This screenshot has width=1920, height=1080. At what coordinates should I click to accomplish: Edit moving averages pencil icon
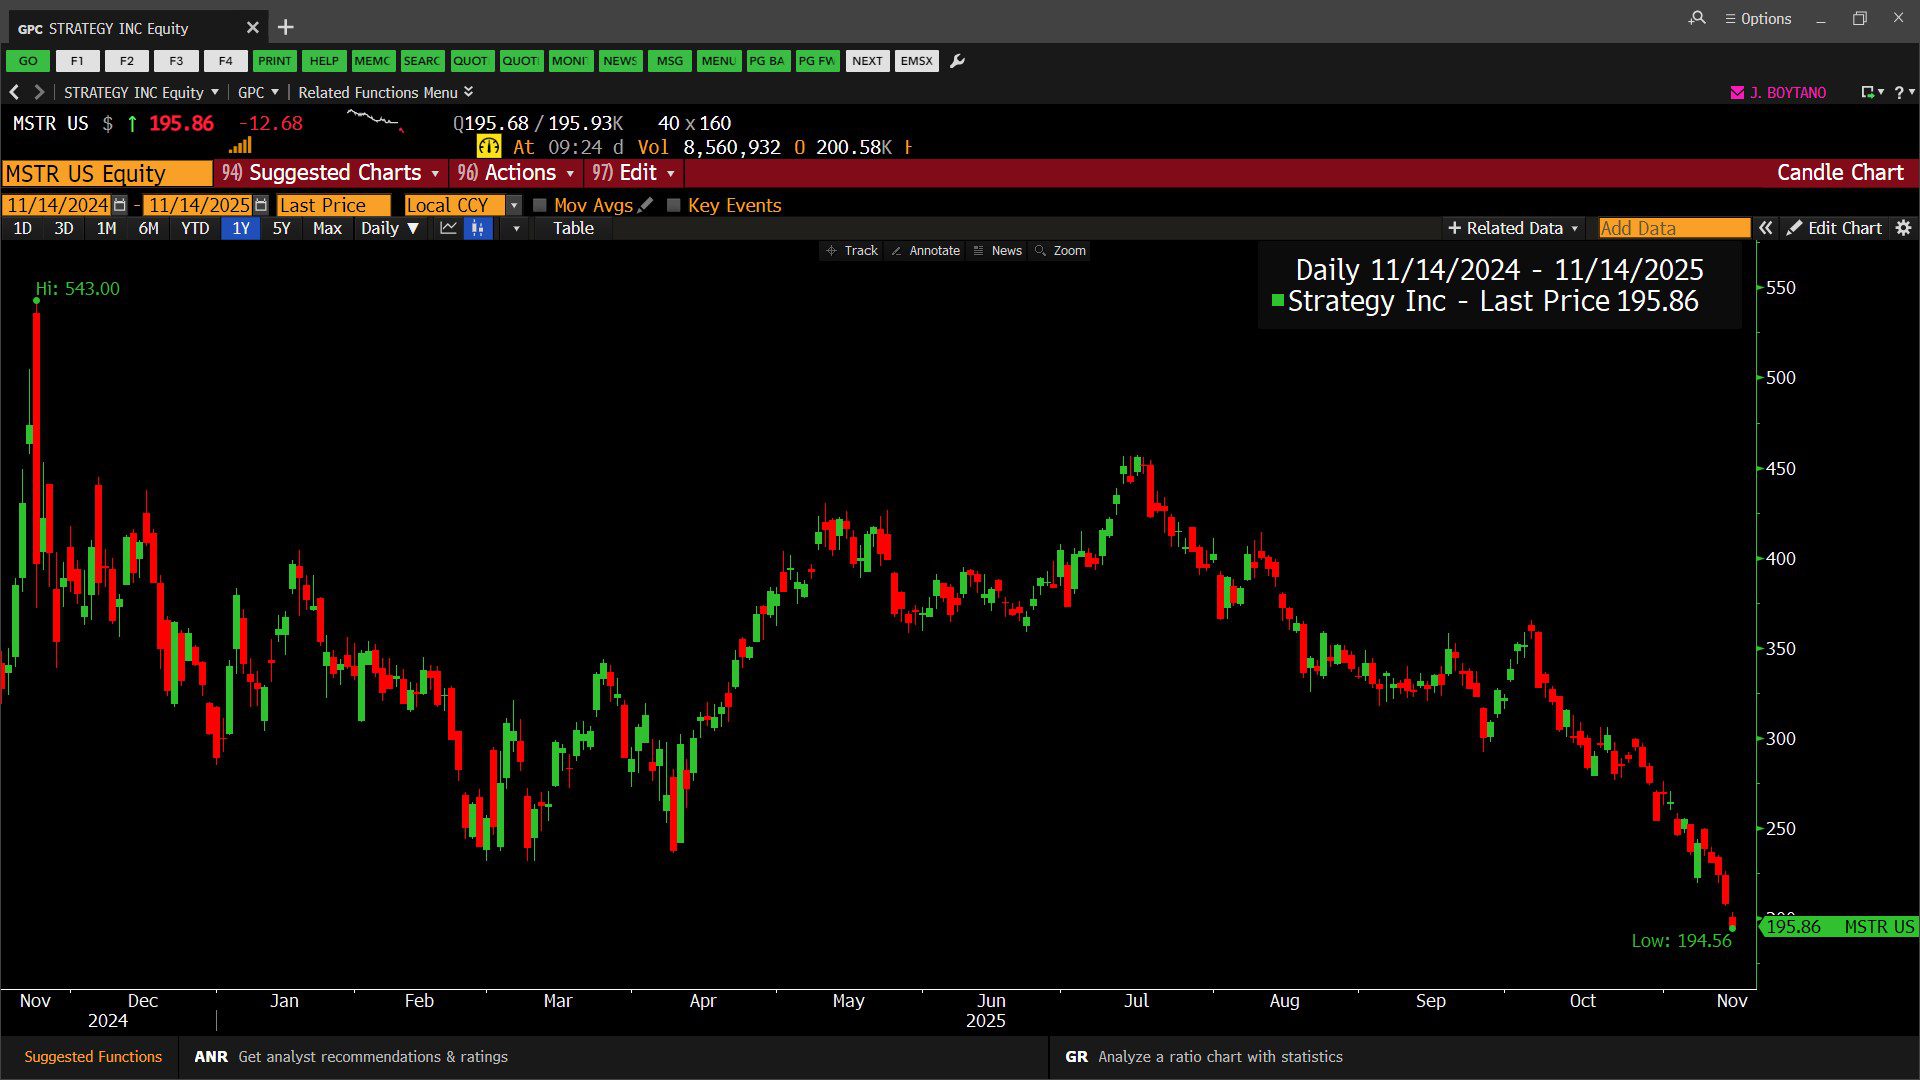click(x=646, y=205)
